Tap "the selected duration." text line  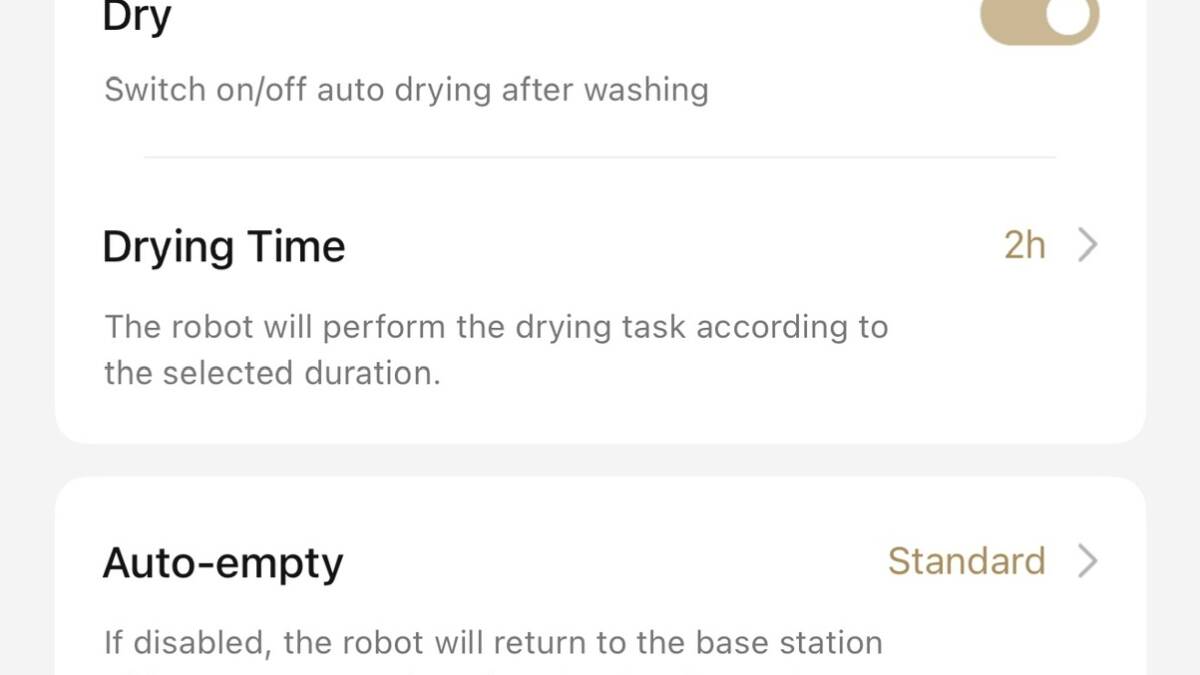272,373
